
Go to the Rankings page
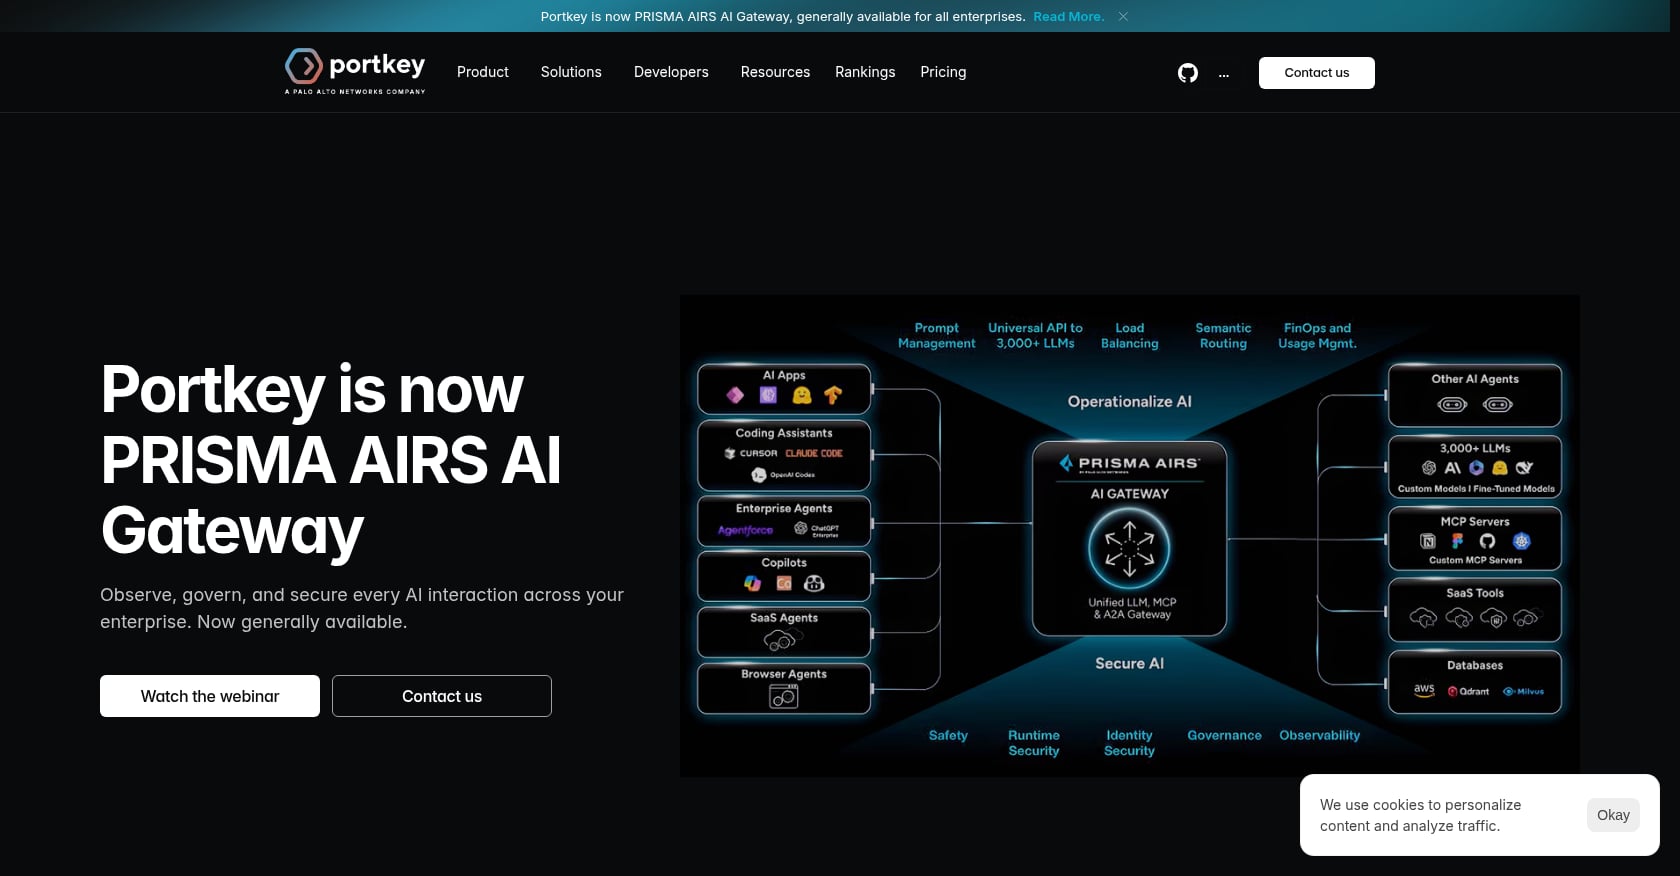tap(865, 72)
